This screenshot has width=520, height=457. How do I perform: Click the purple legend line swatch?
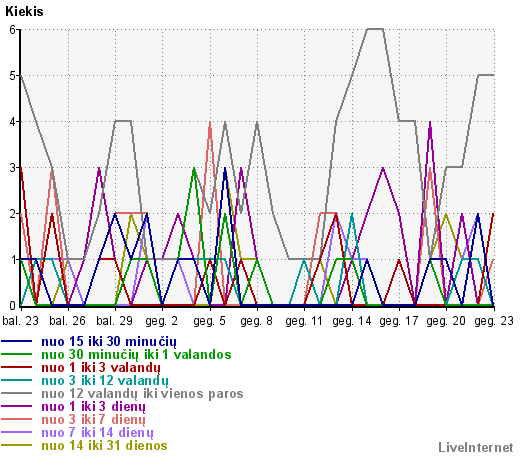(17, 406)
